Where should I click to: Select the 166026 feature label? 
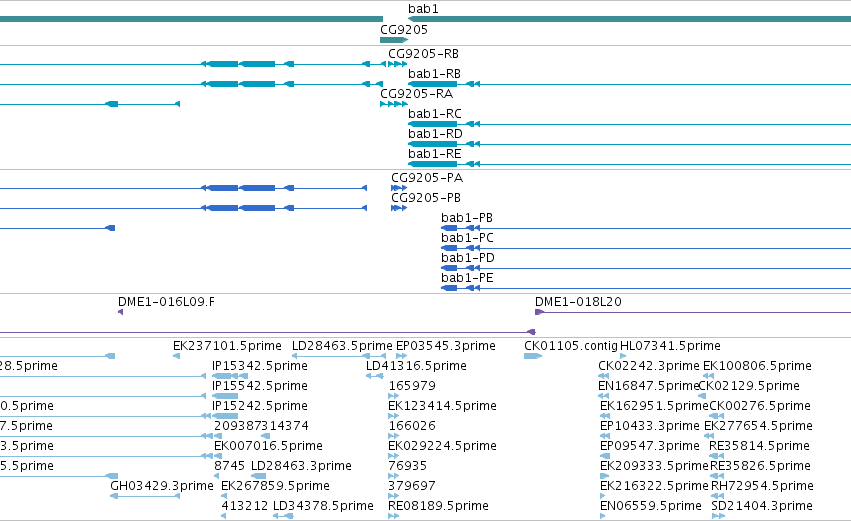tap(412, 426)
